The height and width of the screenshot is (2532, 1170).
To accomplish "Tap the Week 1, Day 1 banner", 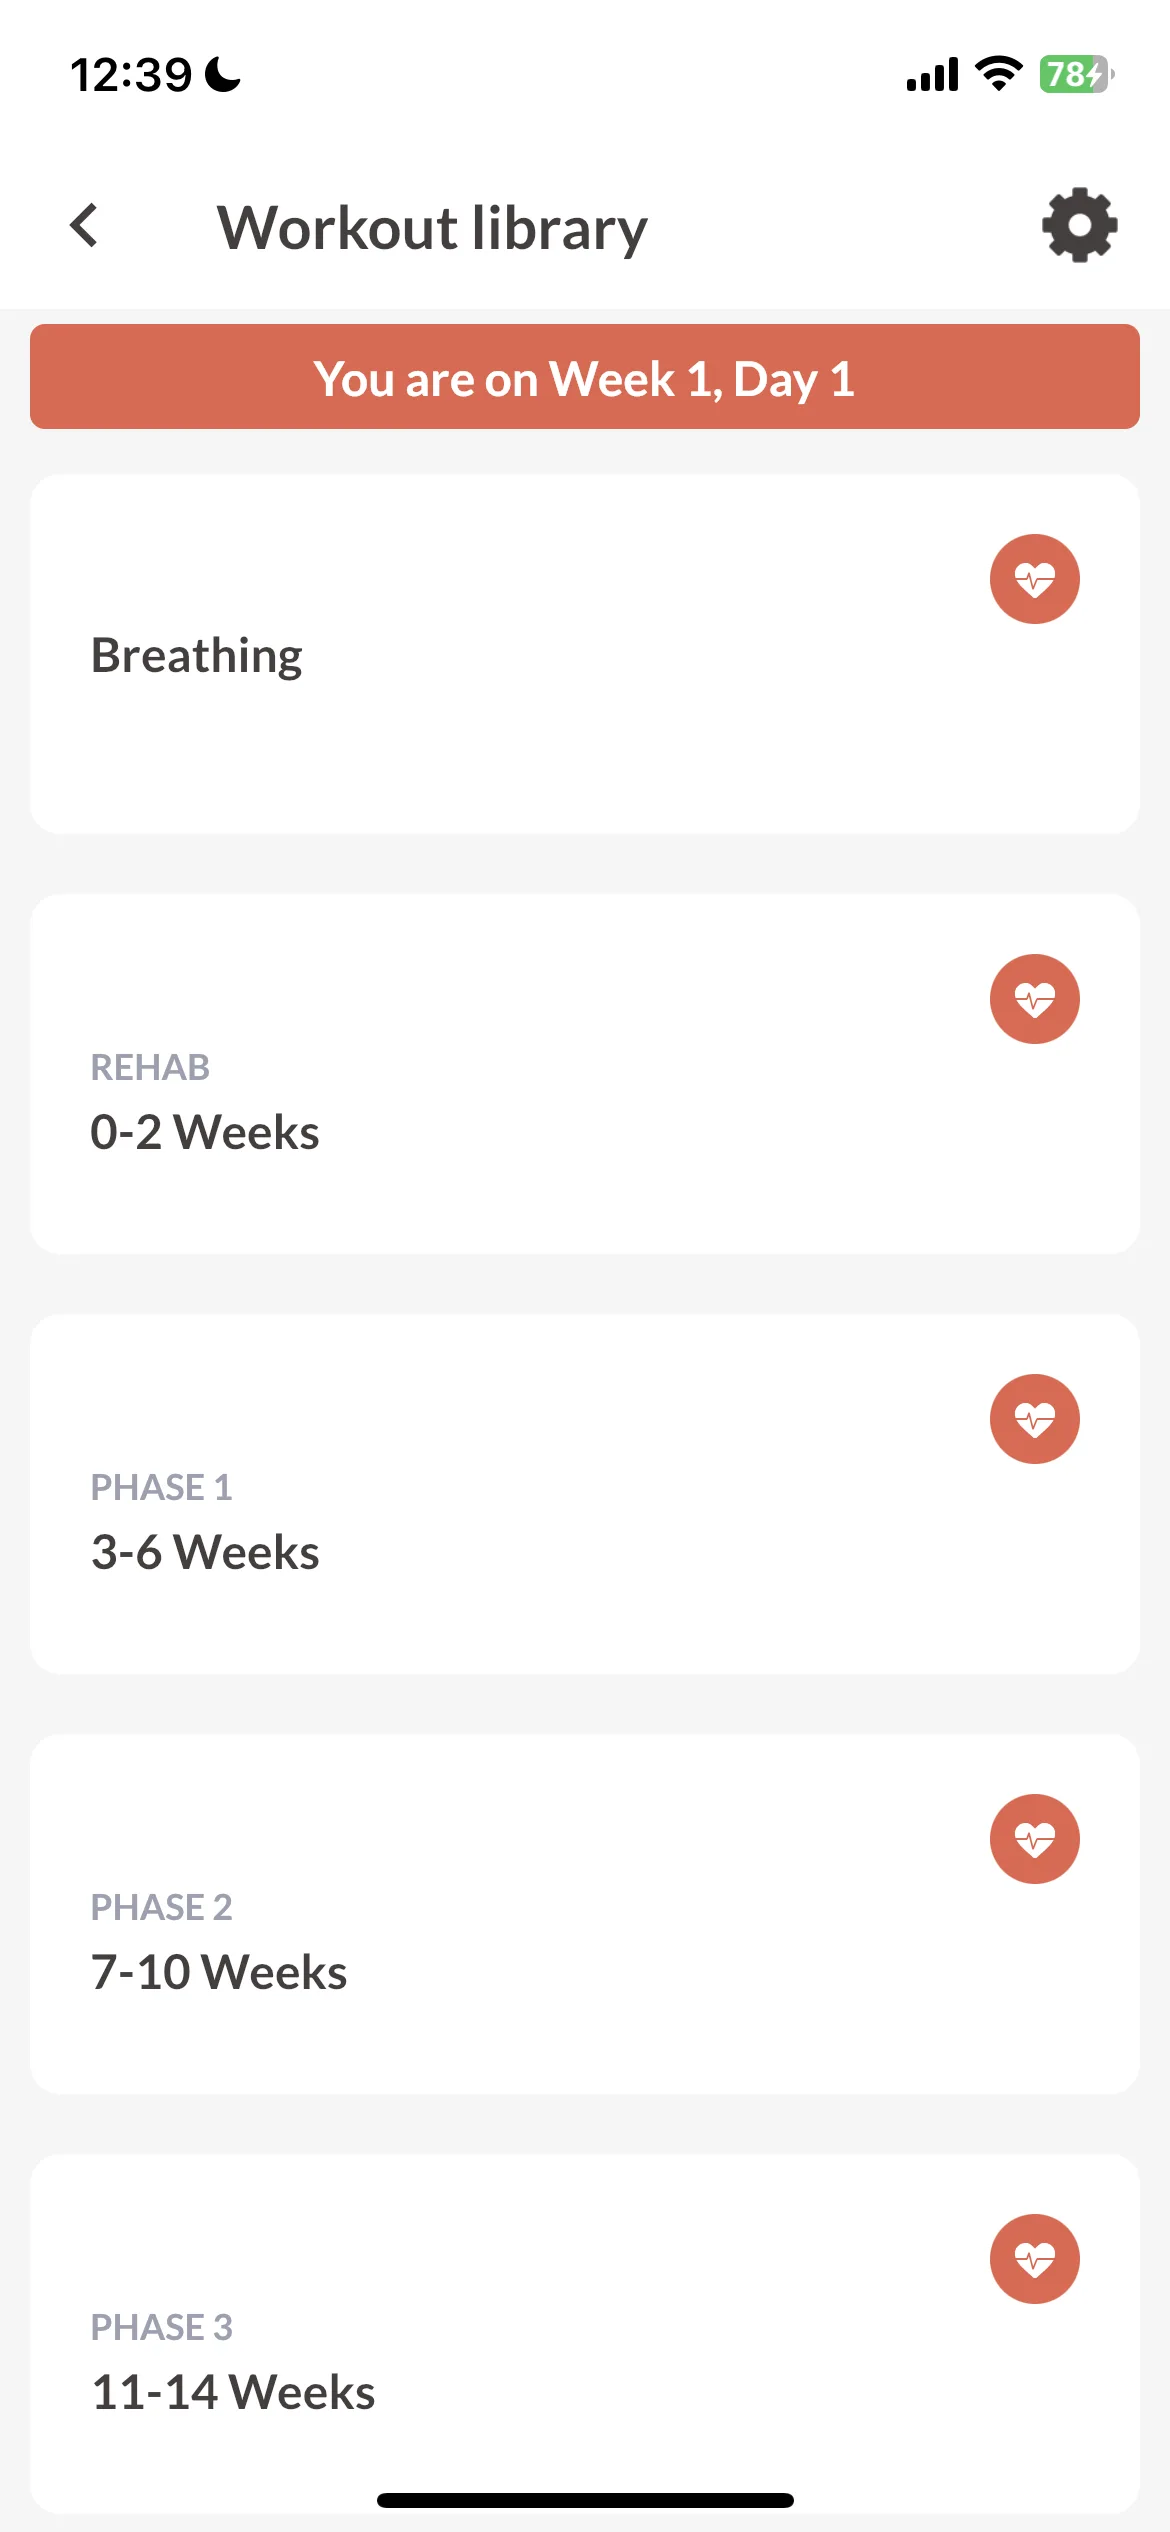I will [585, 377].
